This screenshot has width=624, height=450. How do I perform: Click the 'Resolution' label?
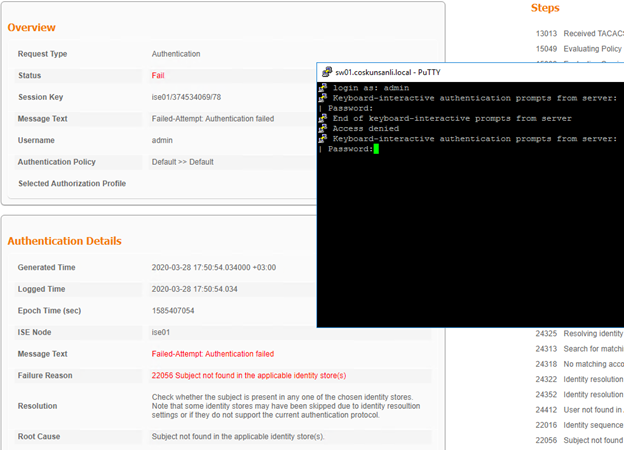[x=37, y=406]
